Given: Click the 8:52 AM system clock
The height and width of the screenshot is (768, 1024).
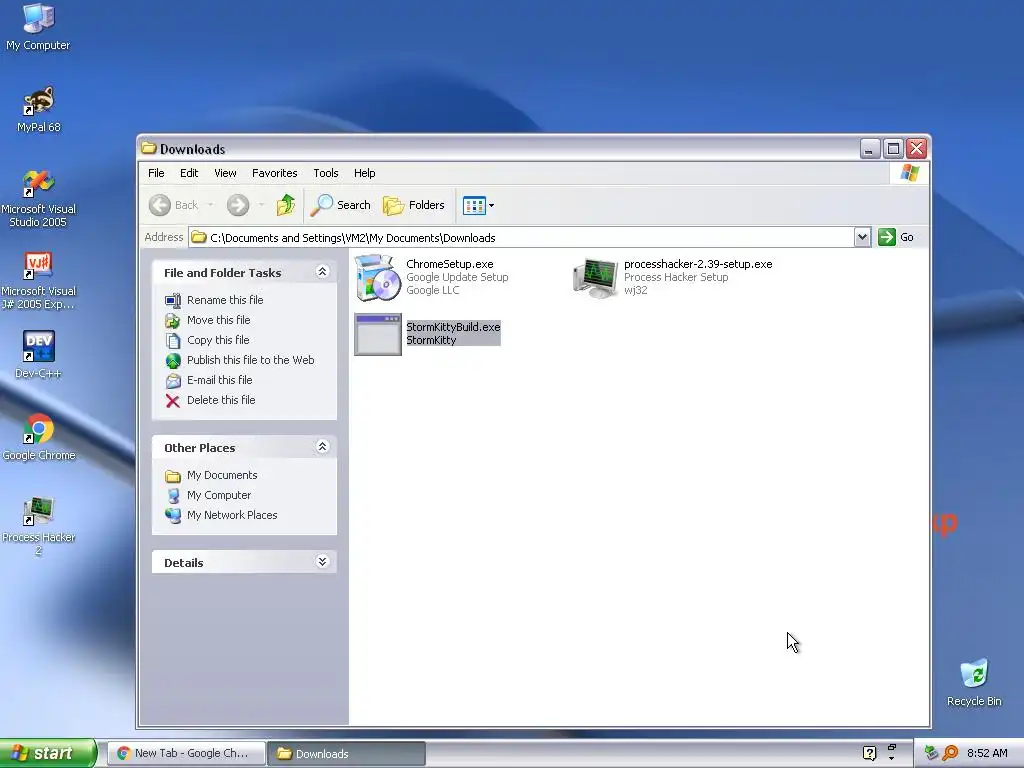Looking at the screenshot, I should click(x=987, y=753).
